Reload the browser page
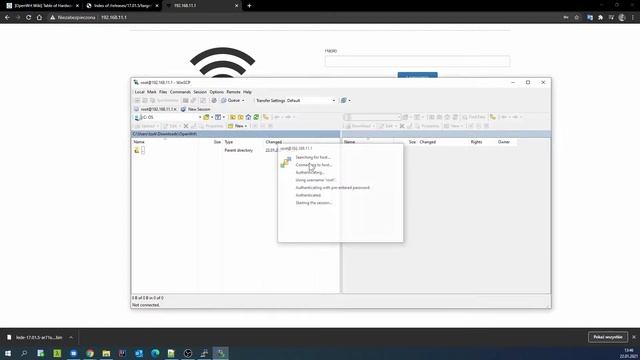 29,18
